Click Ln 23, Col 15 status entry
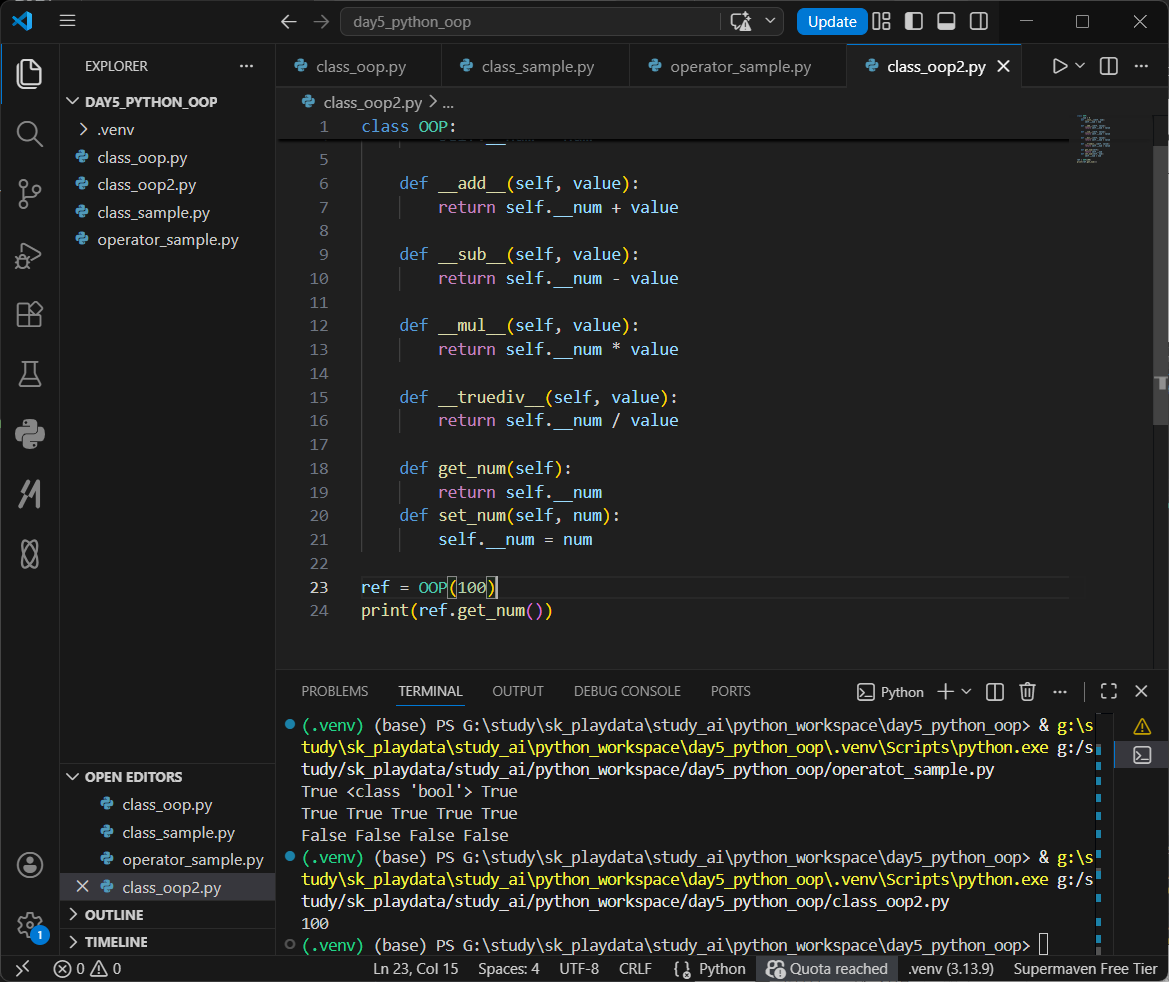 point(415,969)
